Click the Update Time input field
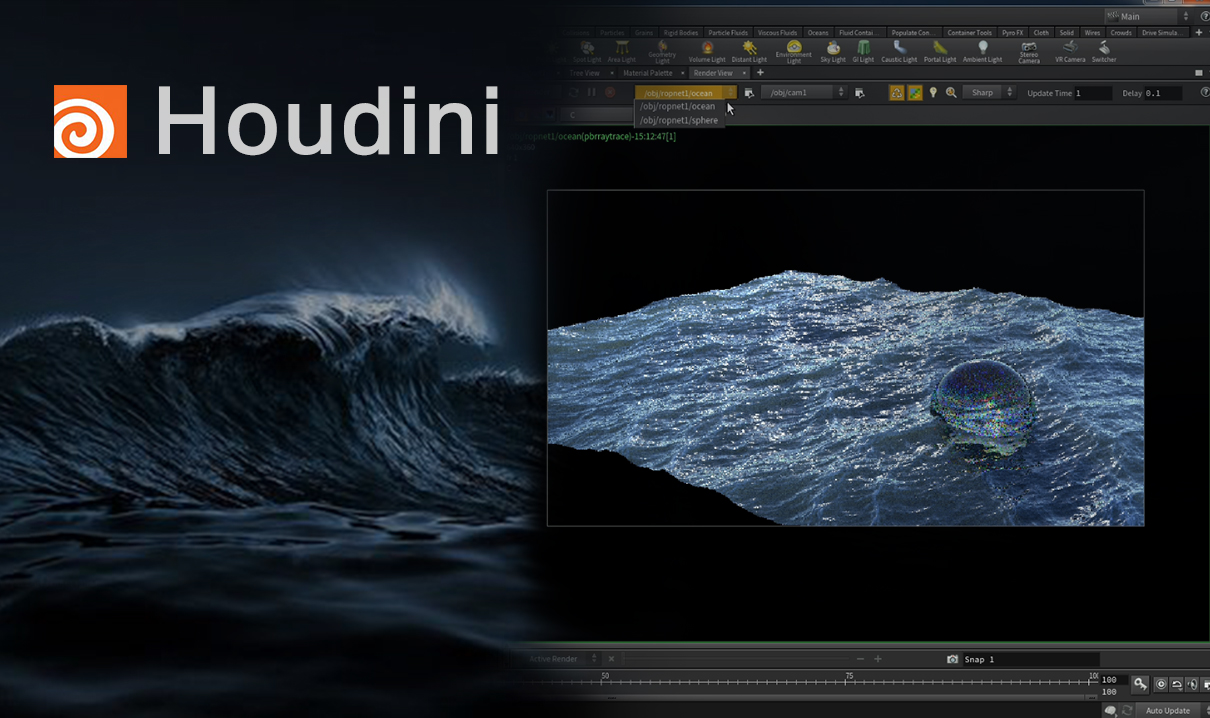Screen dimensions: 1210x718 click(1093, 93)
